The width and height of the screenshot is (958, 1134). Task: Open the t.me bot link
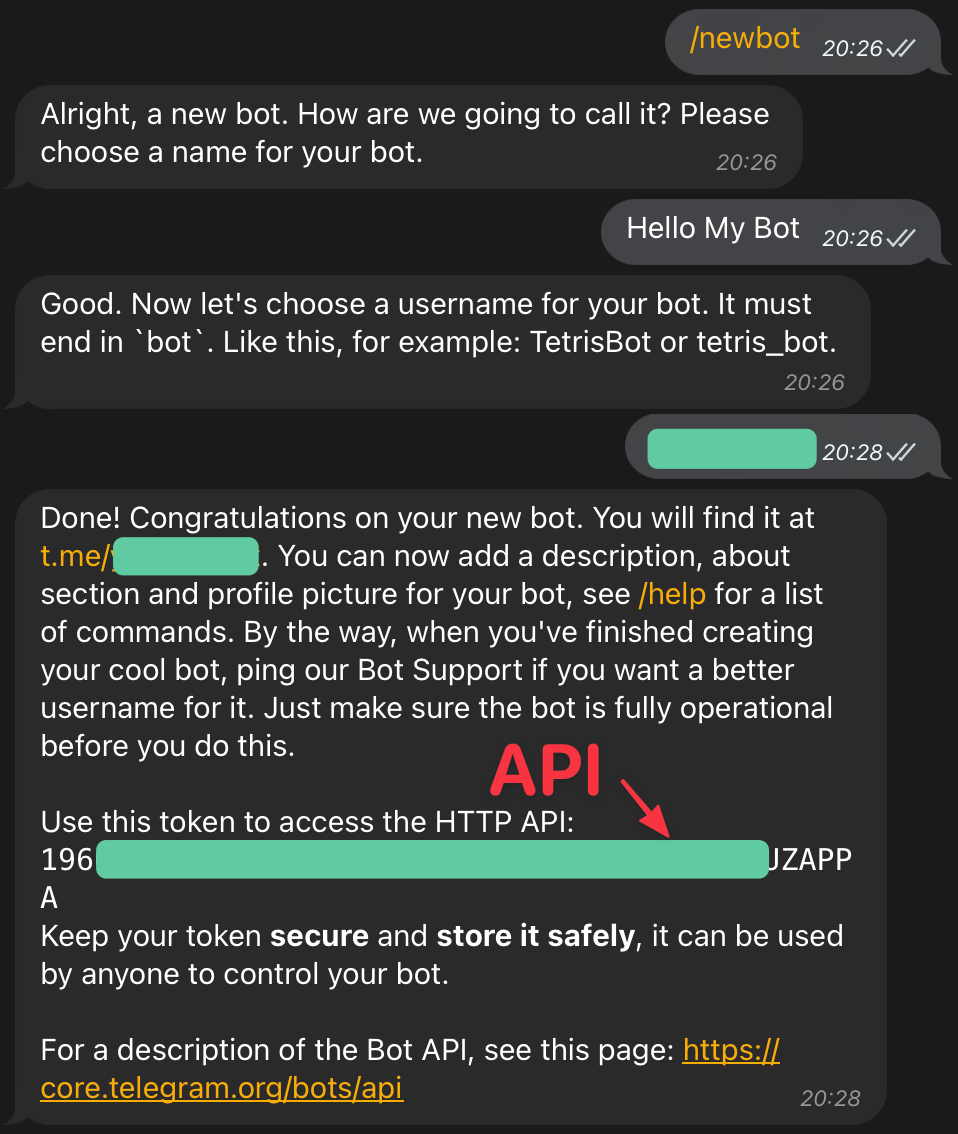point(150,556)
